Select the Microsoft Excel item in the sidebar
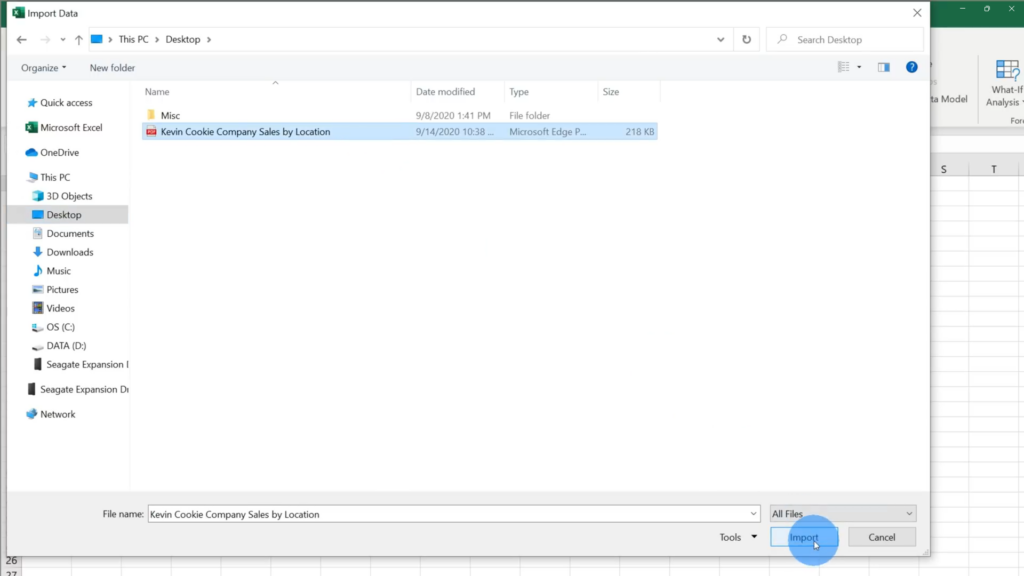Viewport: 1024px width, 576px height. (x=70, y=128)
